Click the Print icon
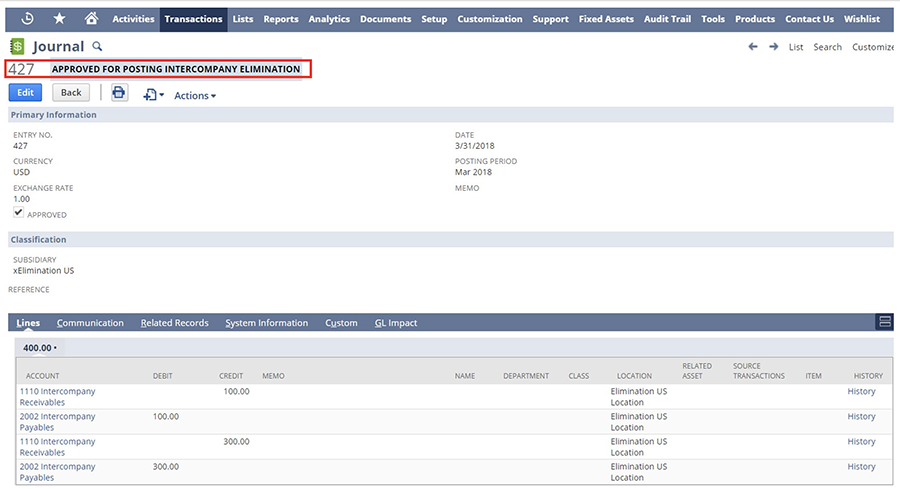 (119, 93)
